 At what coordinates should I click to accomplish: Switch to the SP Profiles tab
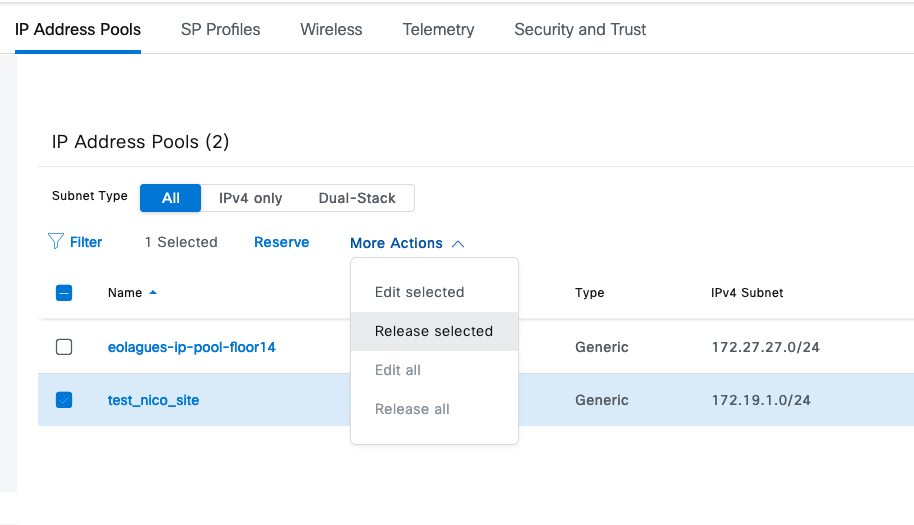coord(220,30)
